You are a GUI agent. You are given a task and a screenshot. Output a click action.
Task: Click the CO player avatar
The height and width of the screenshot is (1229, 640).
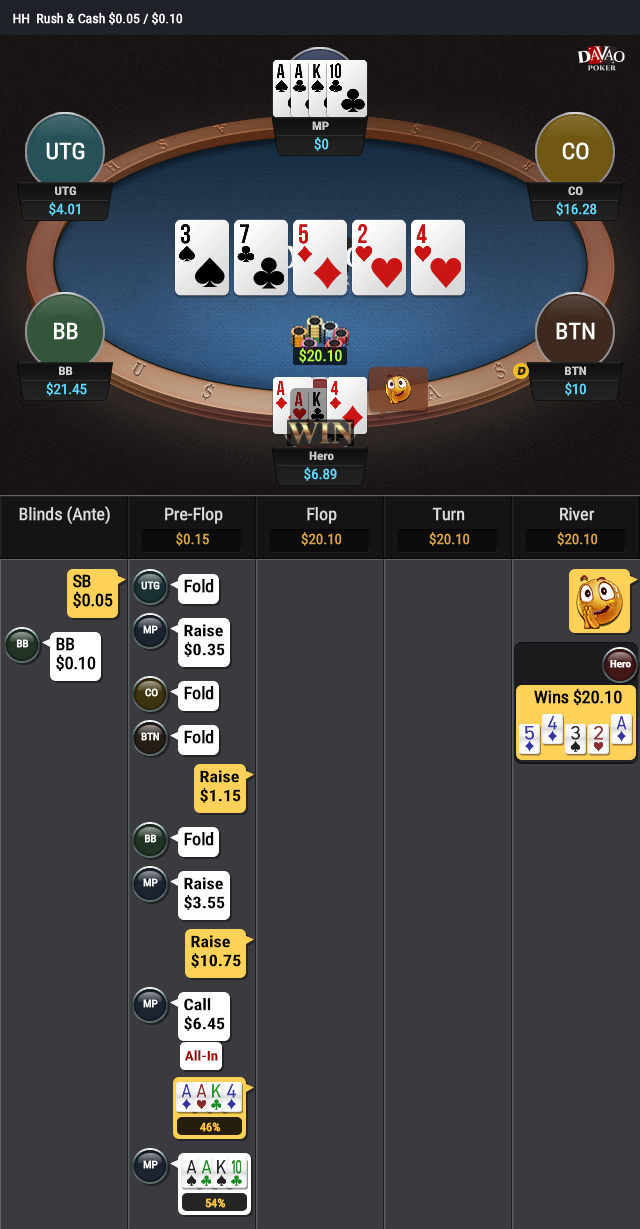click(575, 152)
